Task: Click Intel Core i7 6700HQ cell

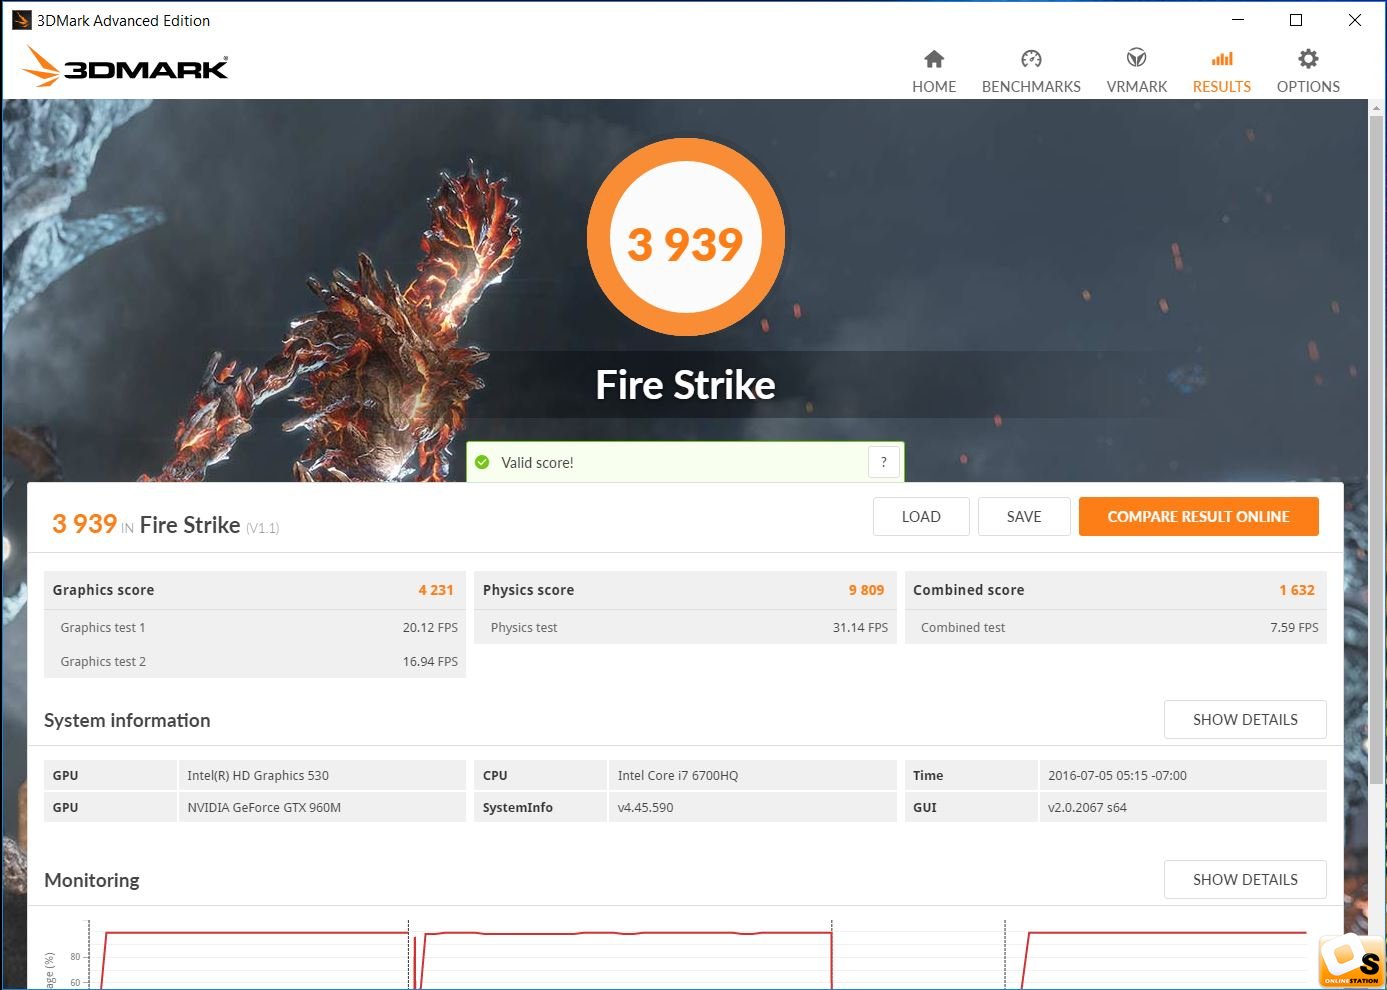Action: (x=752, y=776)
